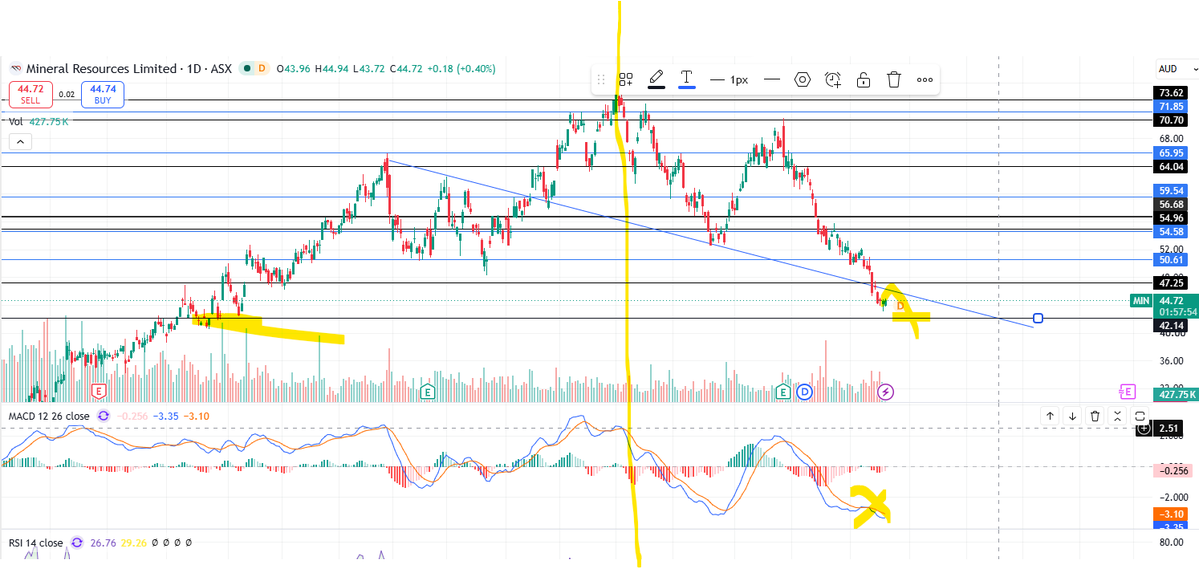Click the 42.14 price axis label
The image size is (1199, 569).
(1170, 326)
